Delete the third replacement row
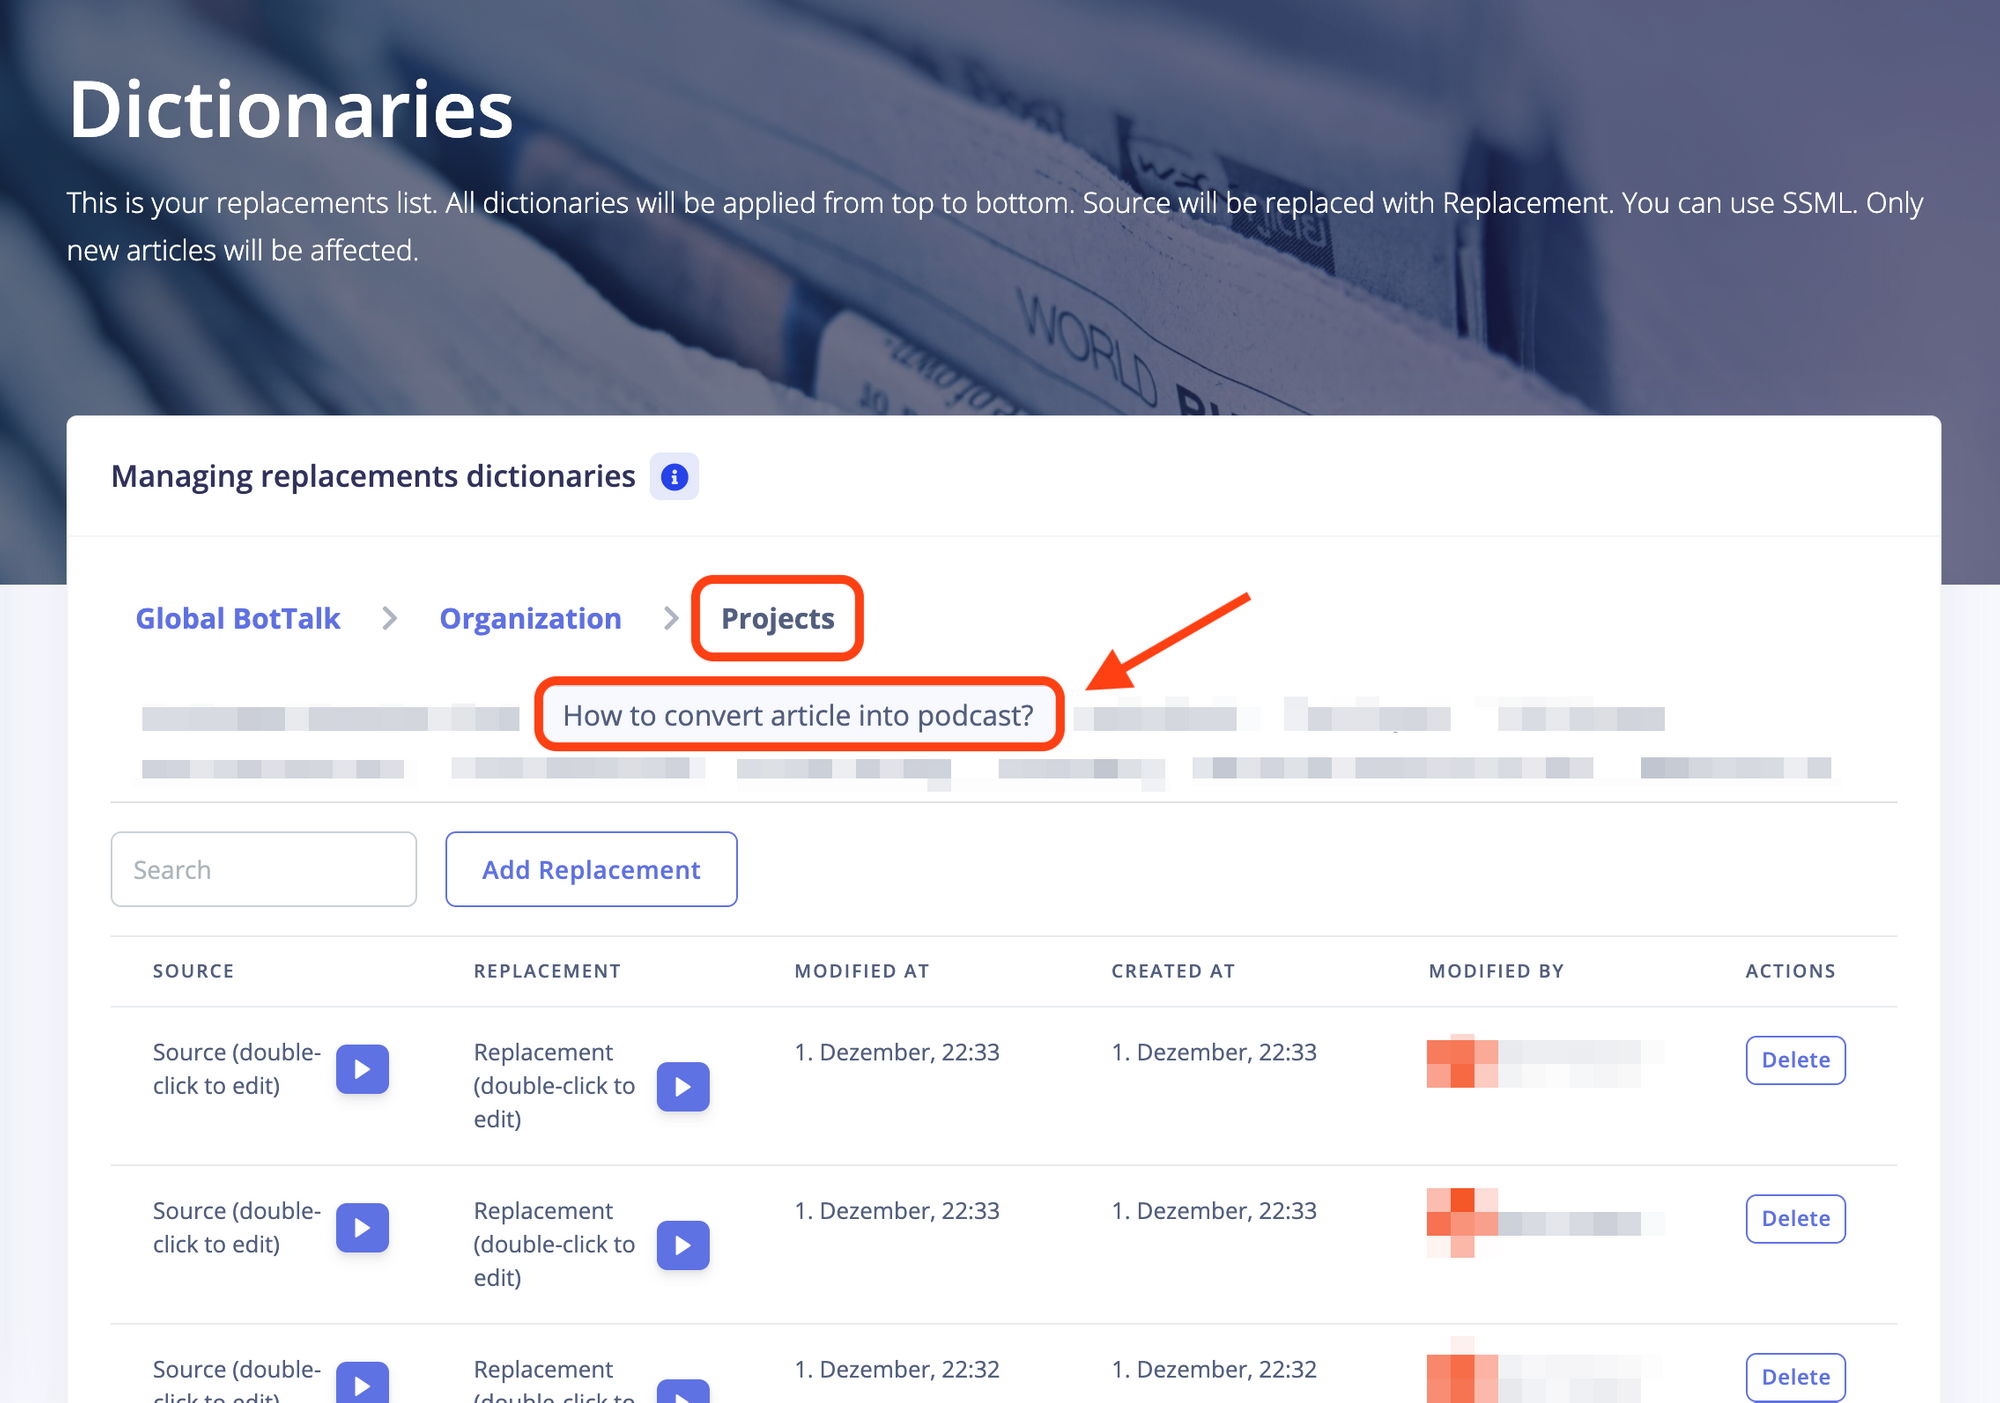Image resolution: width=2000 pixels, height=1403 pixels. (1796, 1377)
